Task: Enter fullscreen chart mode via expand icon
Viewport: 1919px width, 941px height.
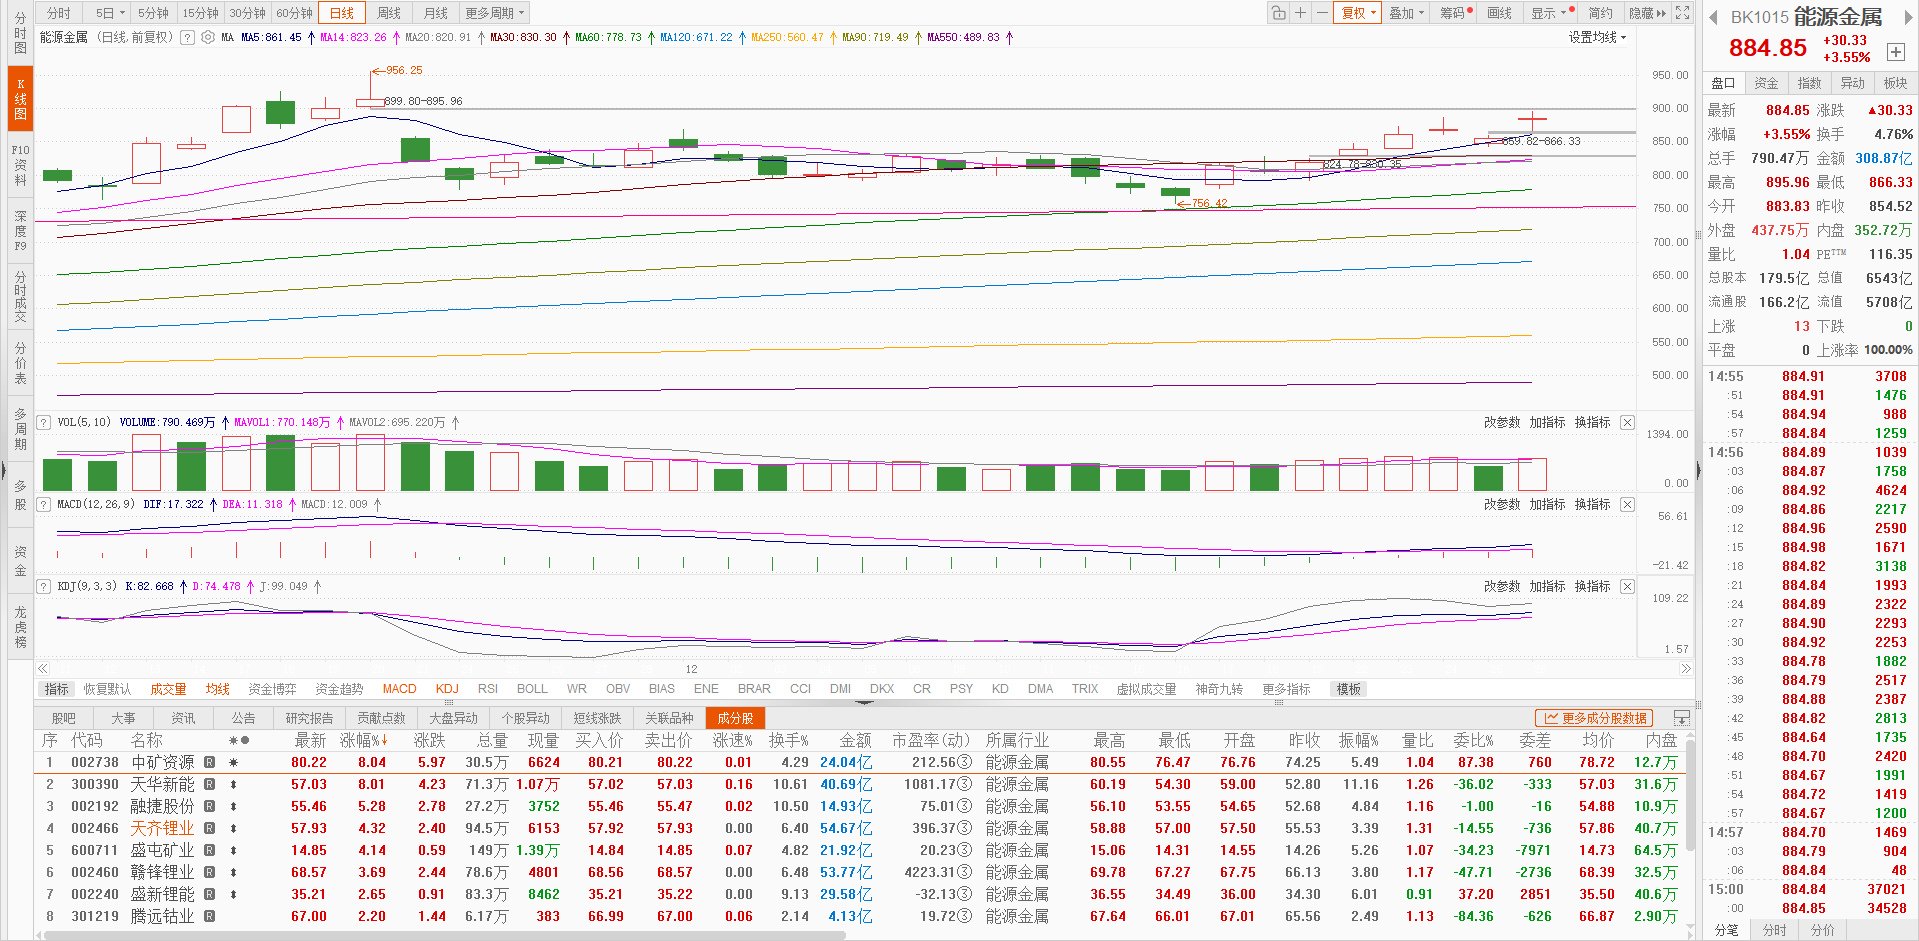Action: point(1683,13)
